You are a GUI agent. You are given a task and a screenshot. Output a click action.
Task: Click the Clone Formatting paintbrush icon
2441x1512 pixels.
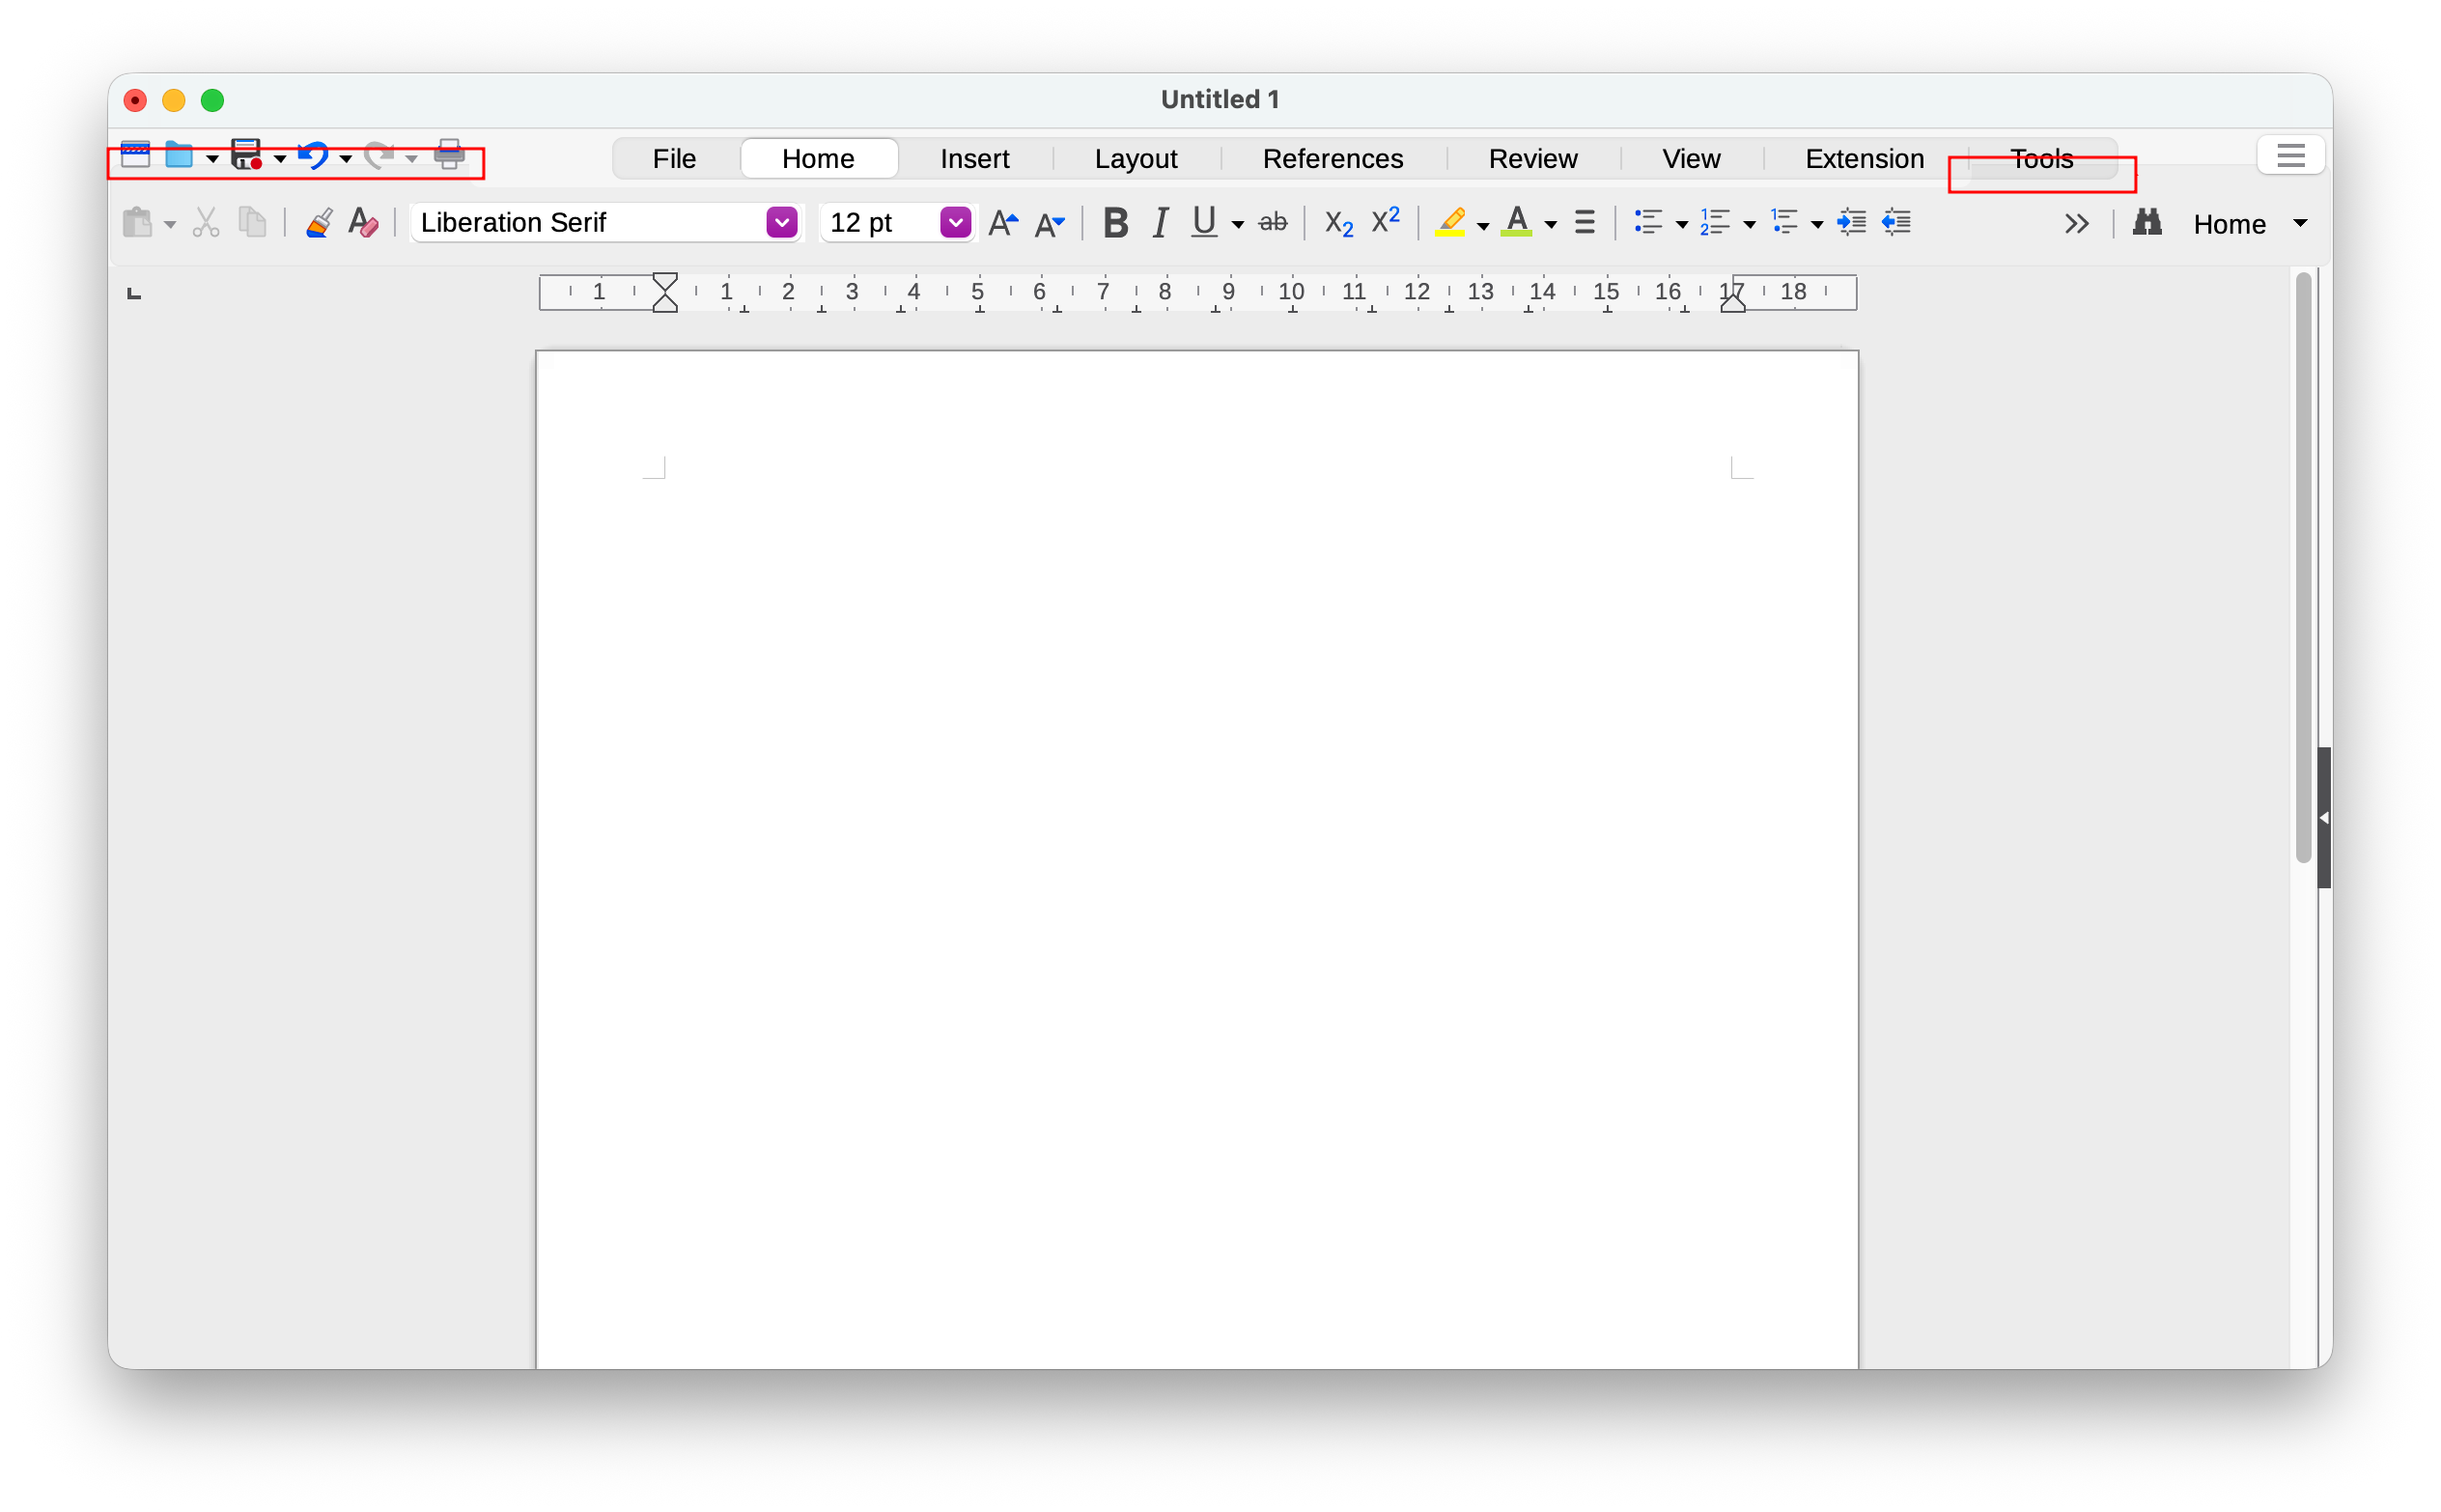click(319, 222)
